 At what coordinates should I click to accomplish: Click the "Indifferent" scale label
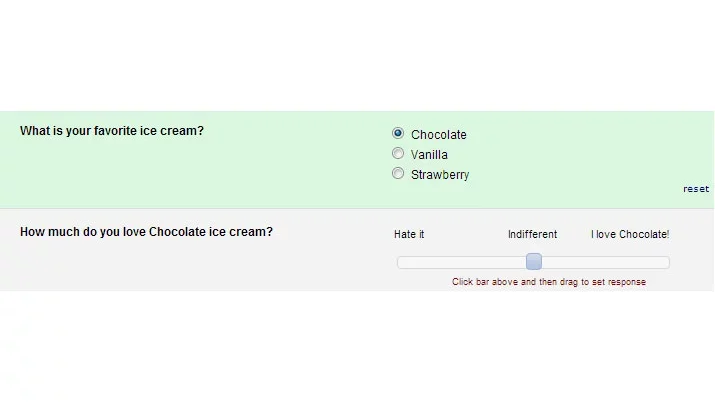tap(532, 234)
